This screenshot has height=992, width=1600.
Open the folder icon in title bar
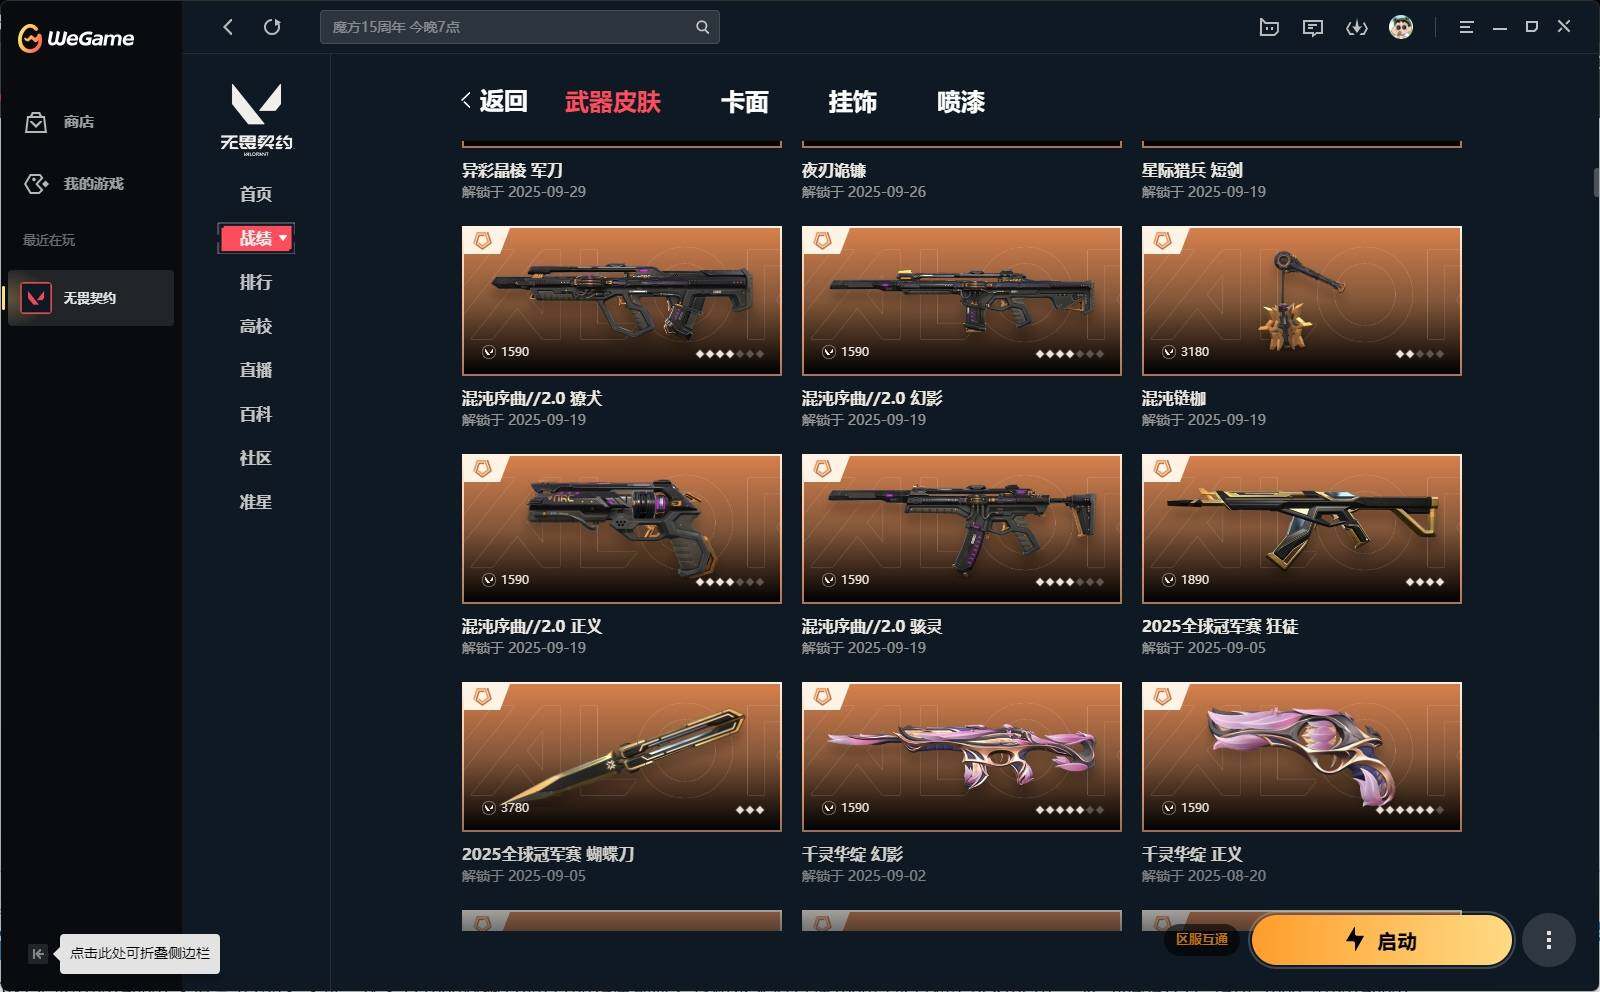click(1269, 27)
